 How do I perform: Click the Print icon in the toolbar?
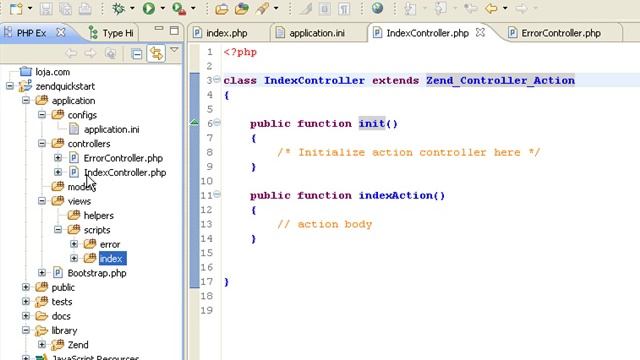click(85, 8)
